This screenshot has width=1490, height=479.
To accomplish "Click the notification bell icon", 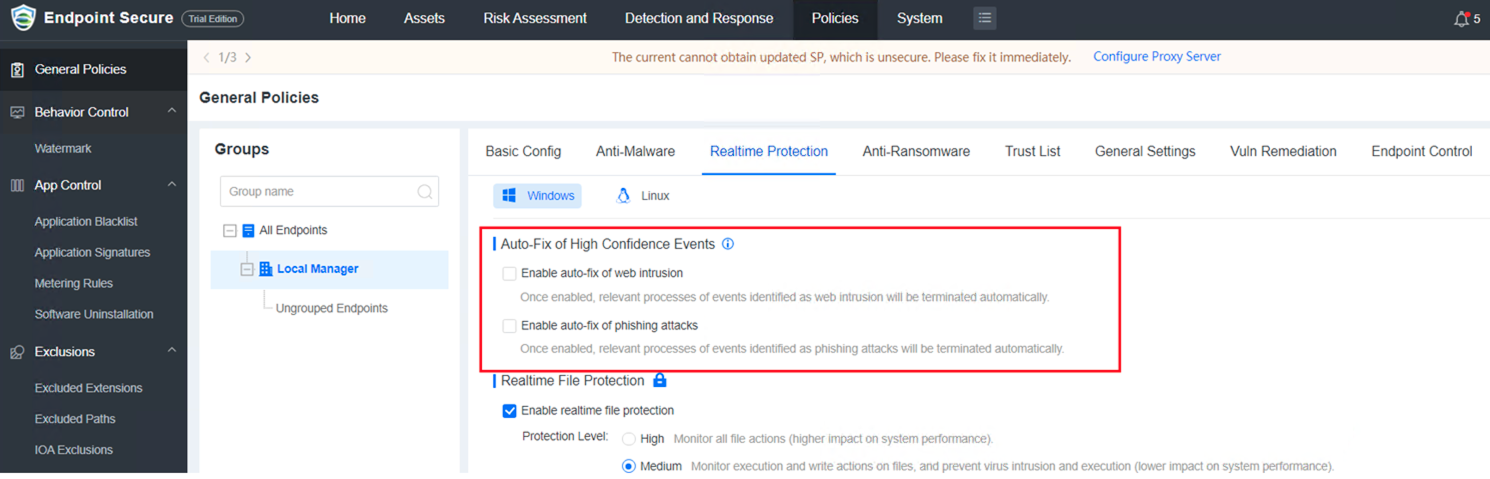I will [x=1462, y=19].
